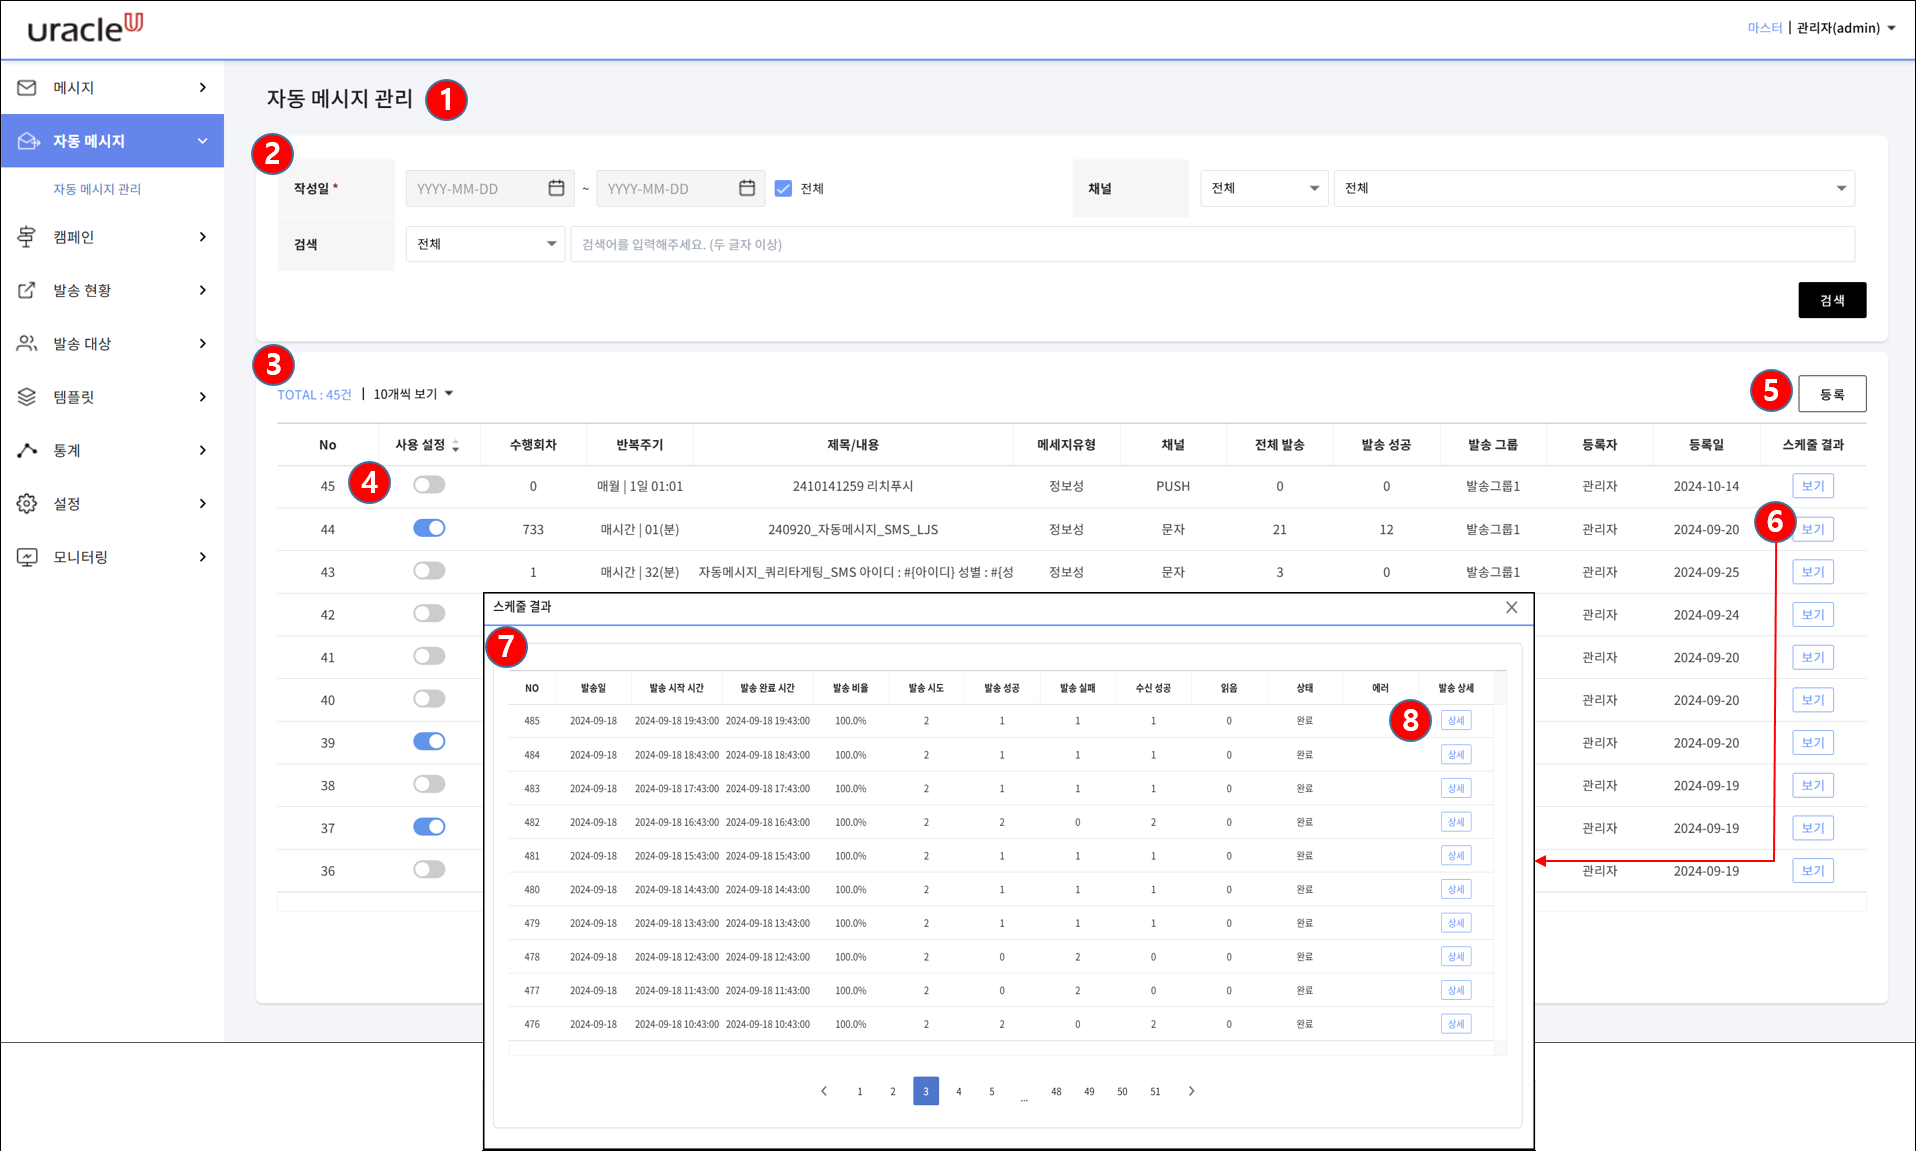
Task: Open the first 채널 dropdown
Action: 1264,188
